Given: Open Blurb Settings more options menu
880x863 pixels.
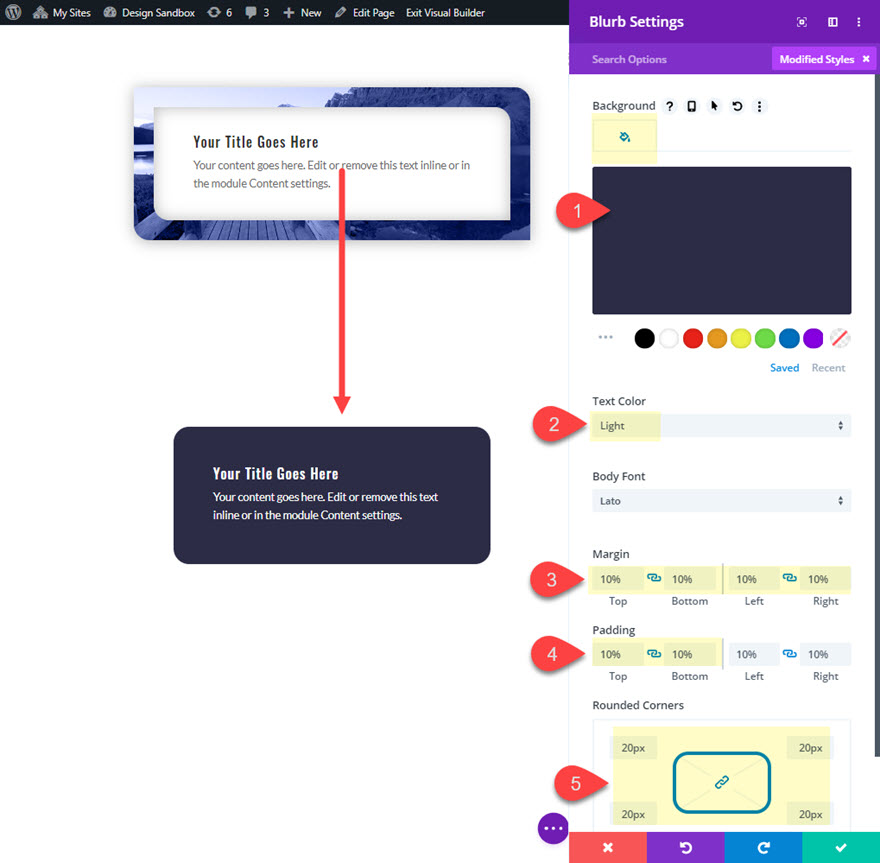Looking at the screenshot, I should [859, 22].
